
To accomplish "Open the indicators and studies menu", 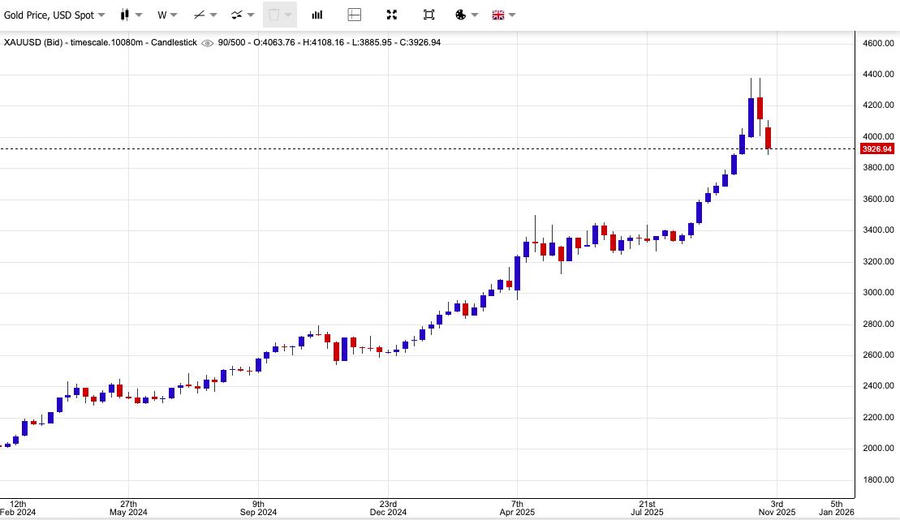I will (242, 15).
